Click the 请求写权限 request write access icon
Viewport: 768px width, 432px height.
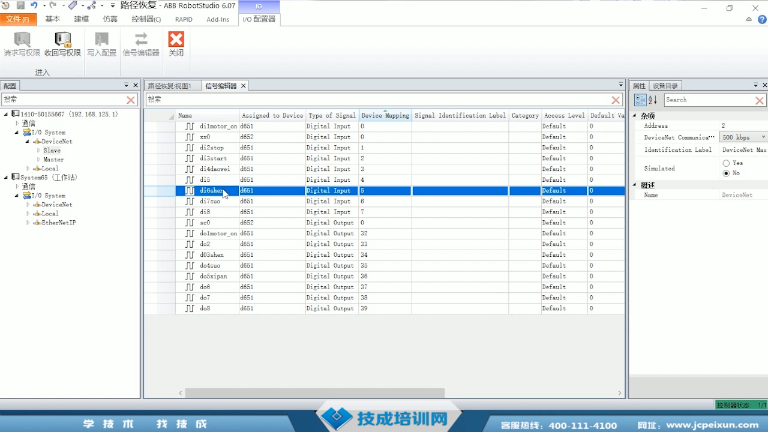click(x=22, y=40)
